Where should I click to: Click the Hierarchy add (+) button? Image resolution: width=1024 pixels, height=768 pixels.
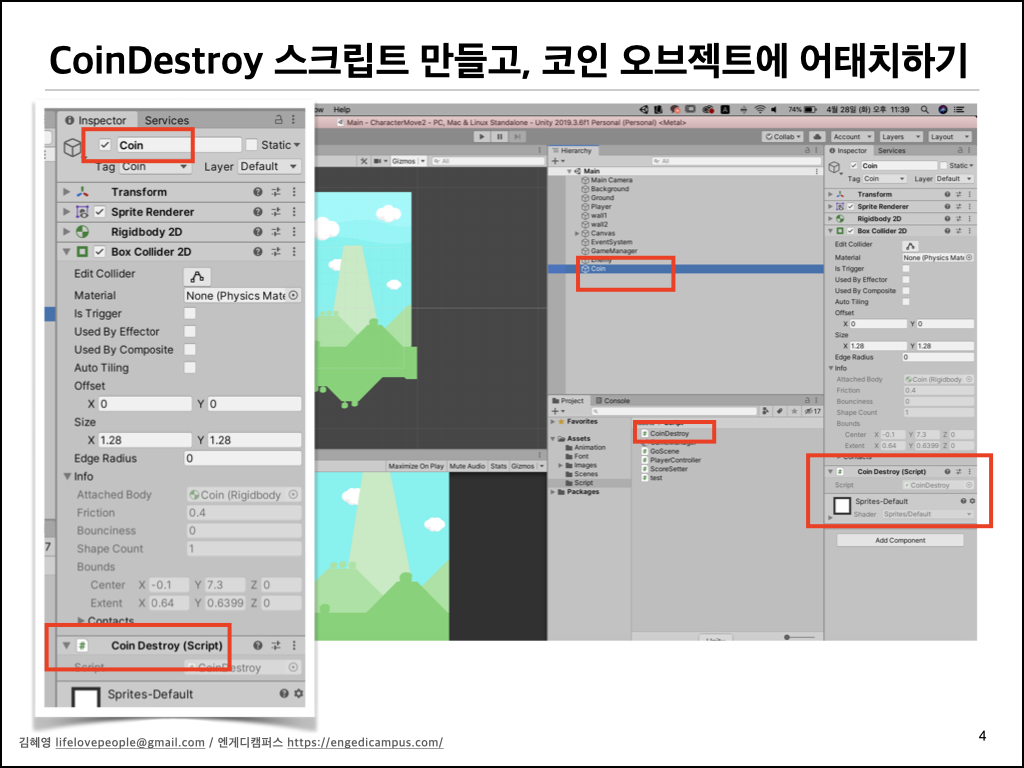pos(557,161)
